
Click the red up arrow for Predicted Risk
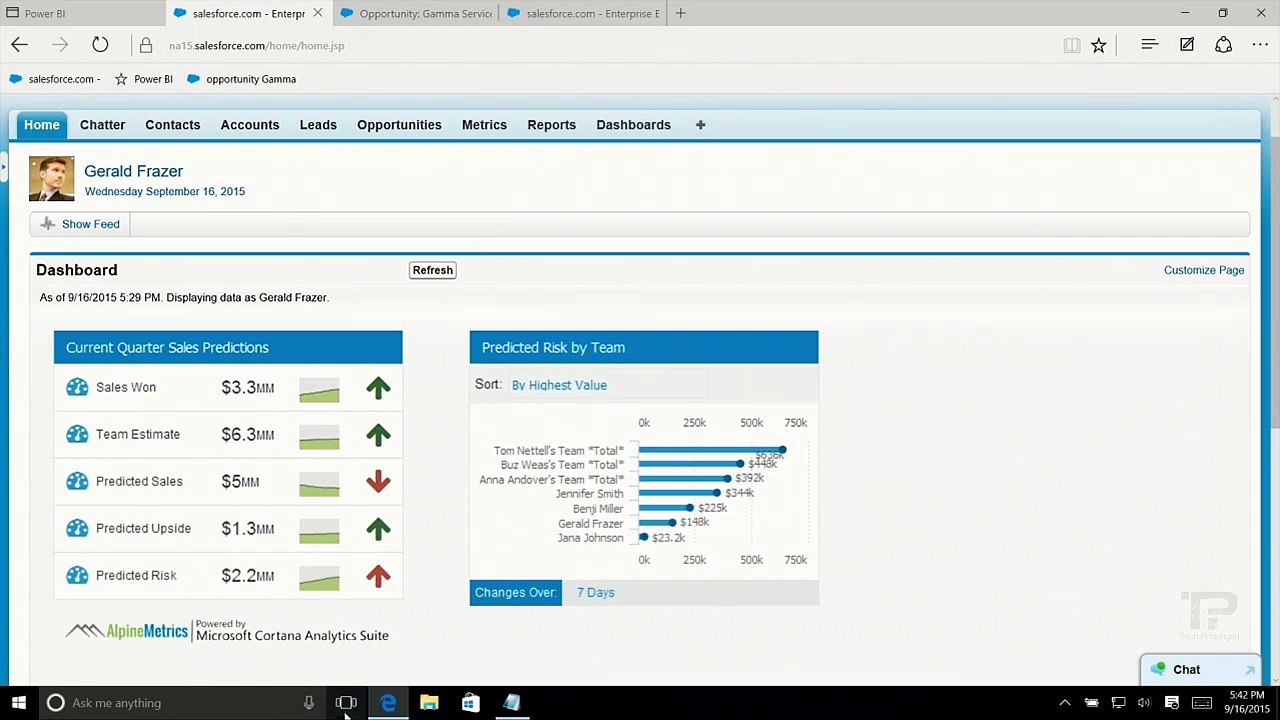(x=378, y=575)
